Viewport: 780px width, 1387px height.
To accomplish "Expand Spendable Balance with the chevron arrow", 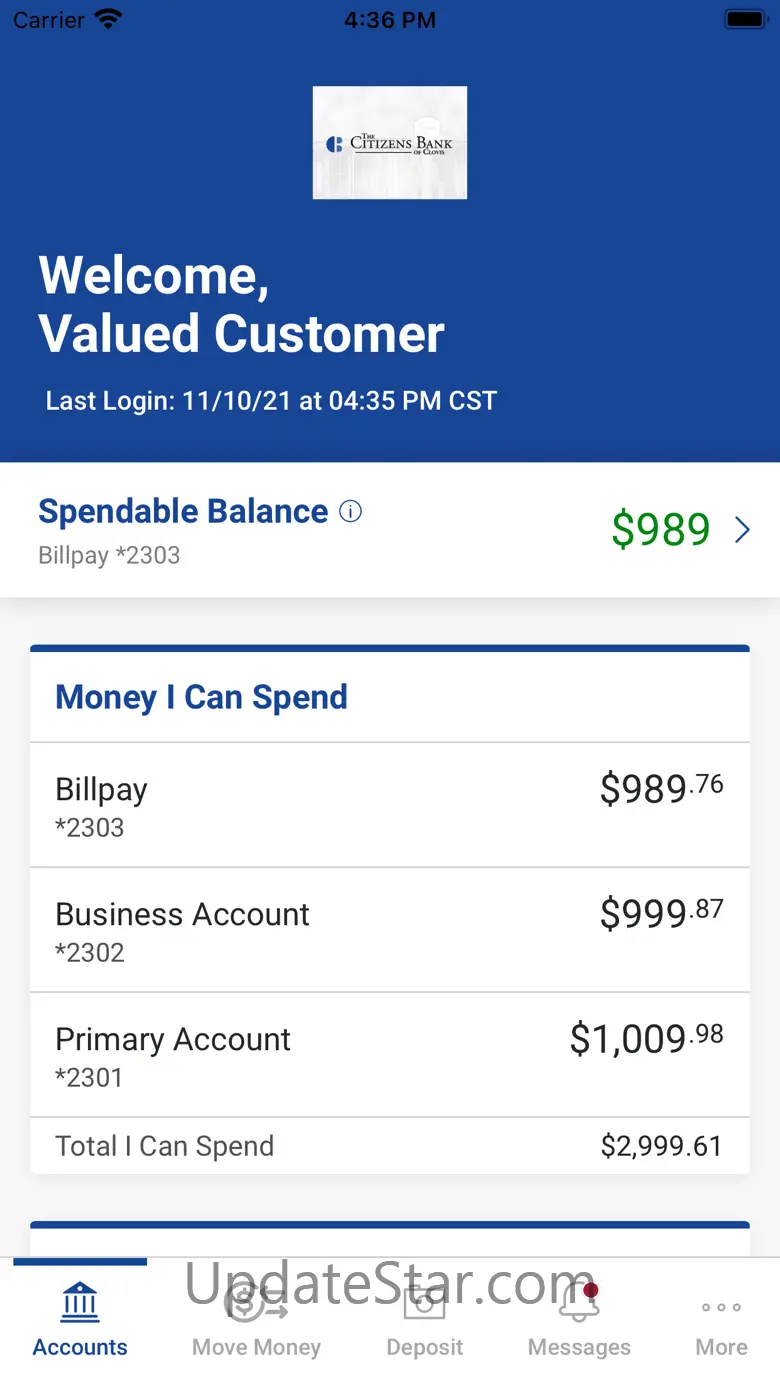I will point(742,530).
